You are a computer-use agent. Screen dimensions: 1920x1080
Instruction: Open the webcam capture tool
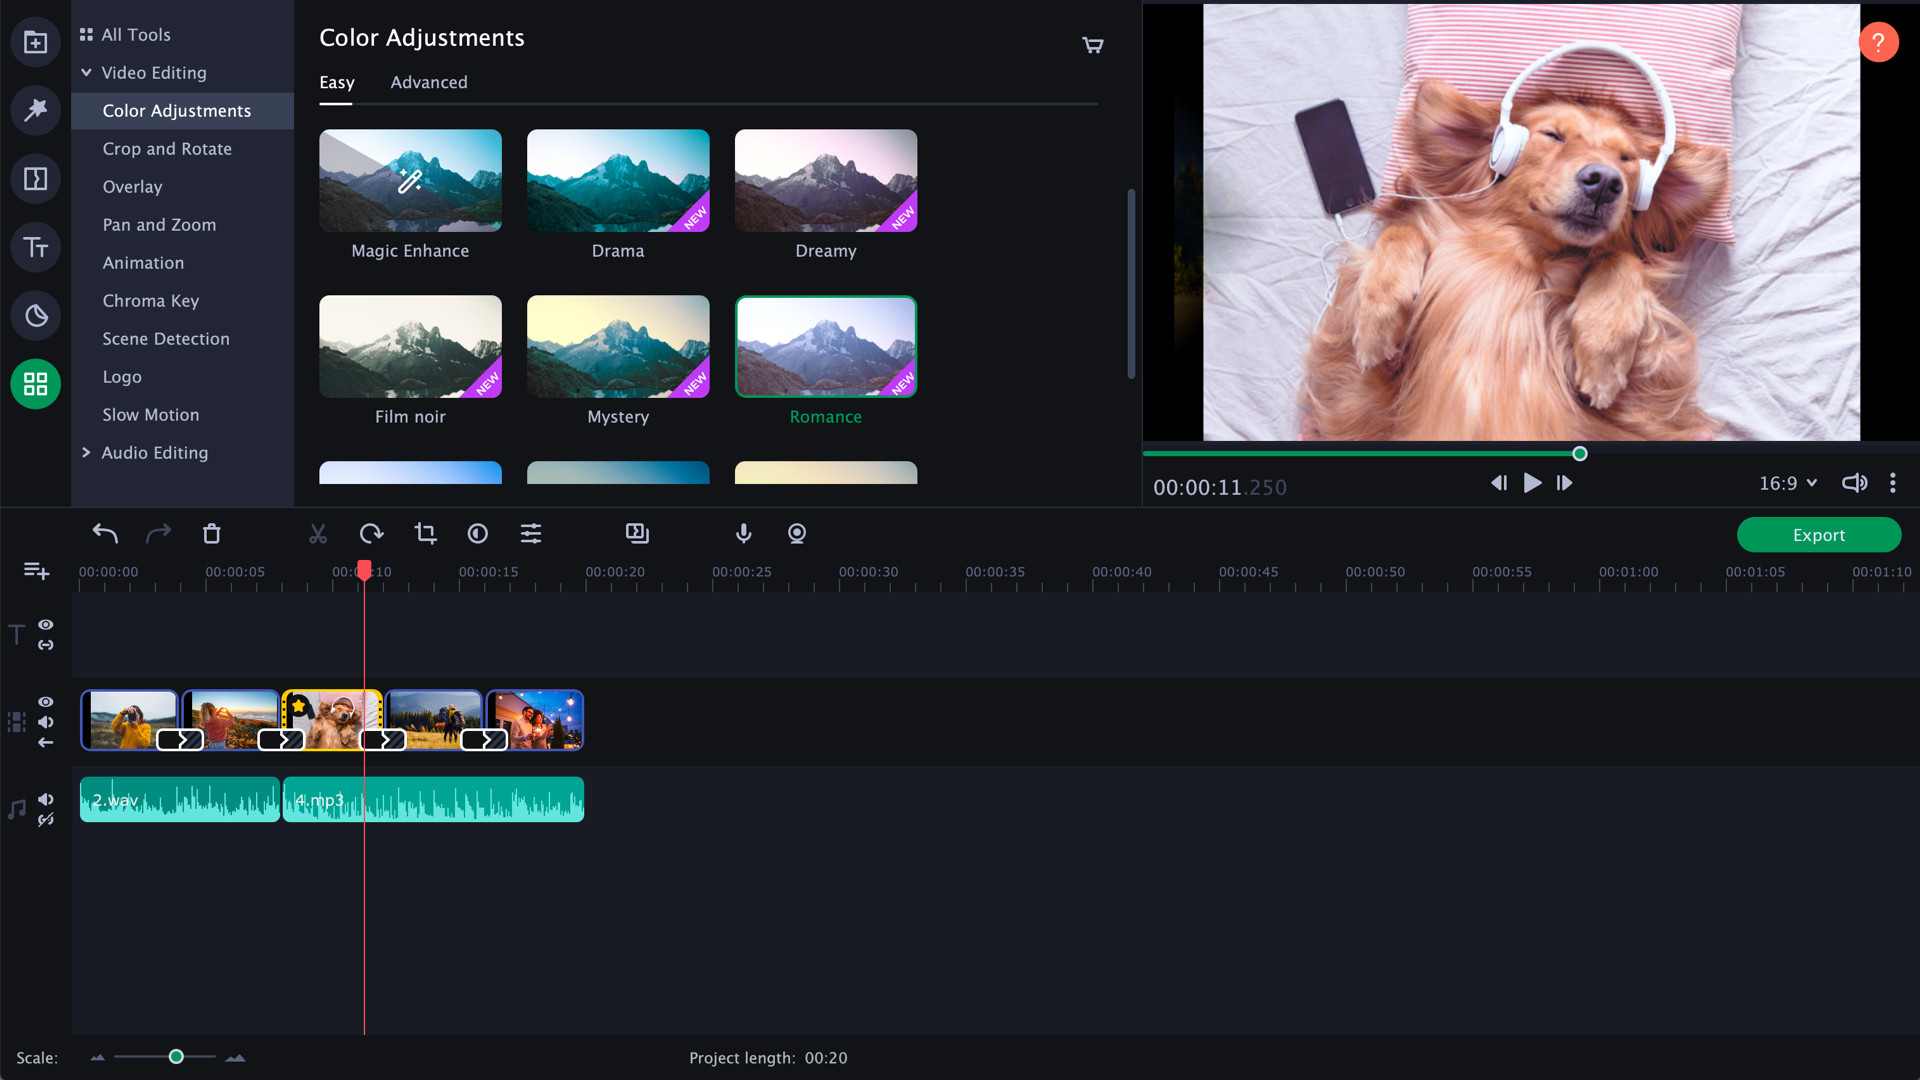(797, 533)
